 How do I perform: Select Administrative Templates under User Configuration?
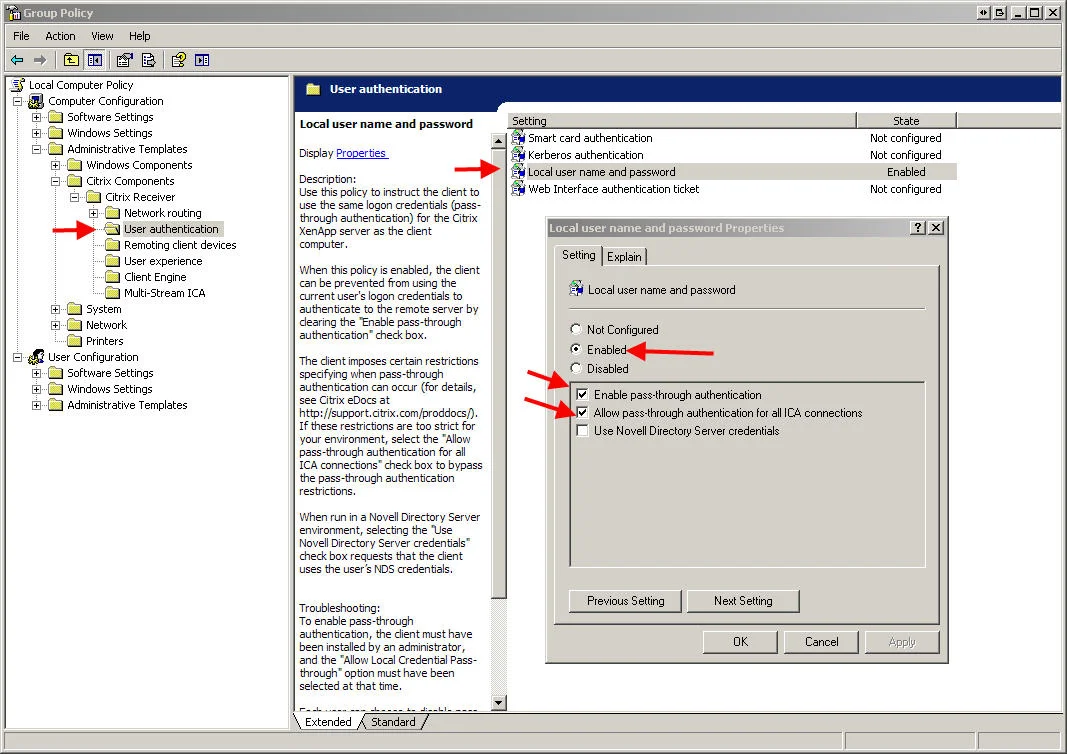tap(127, 406)
